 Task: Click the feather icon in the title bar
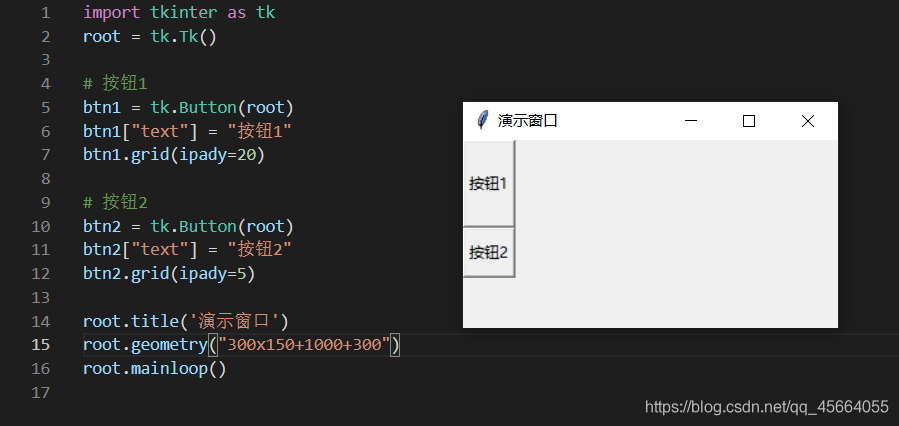483,120
